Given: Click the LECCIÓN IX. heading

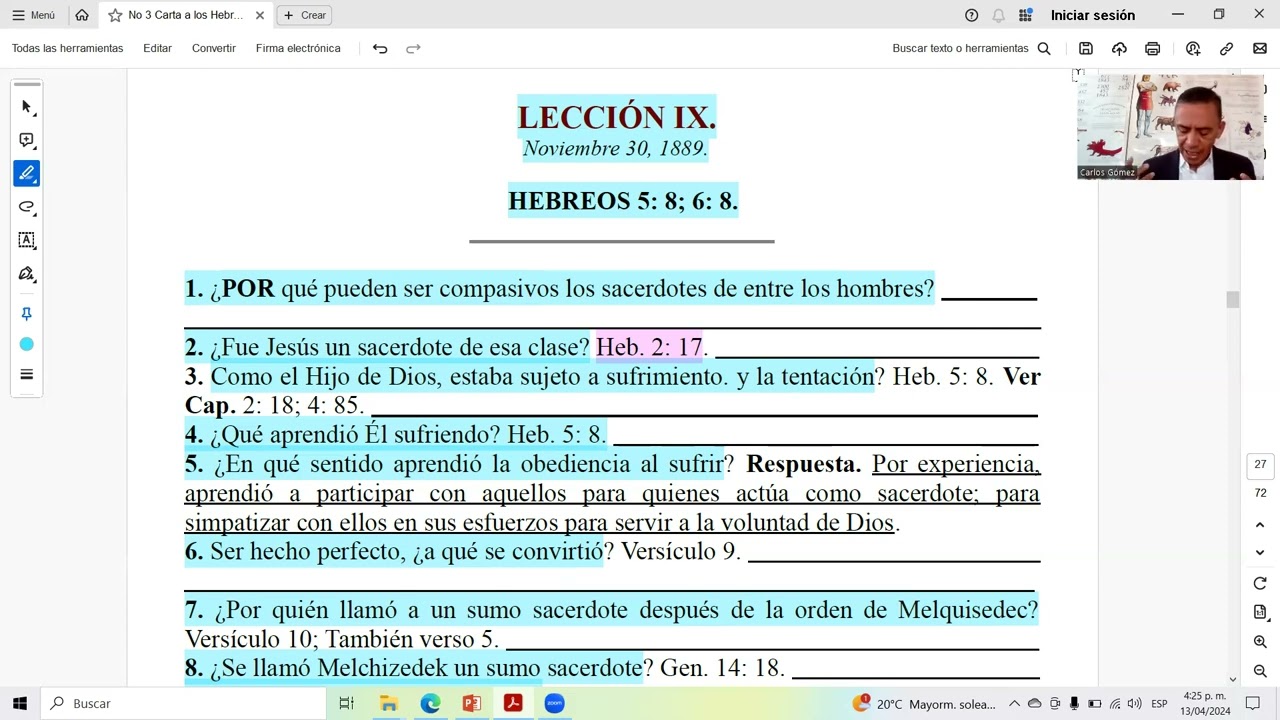Looking at the screenshot, I should [617, 117].
